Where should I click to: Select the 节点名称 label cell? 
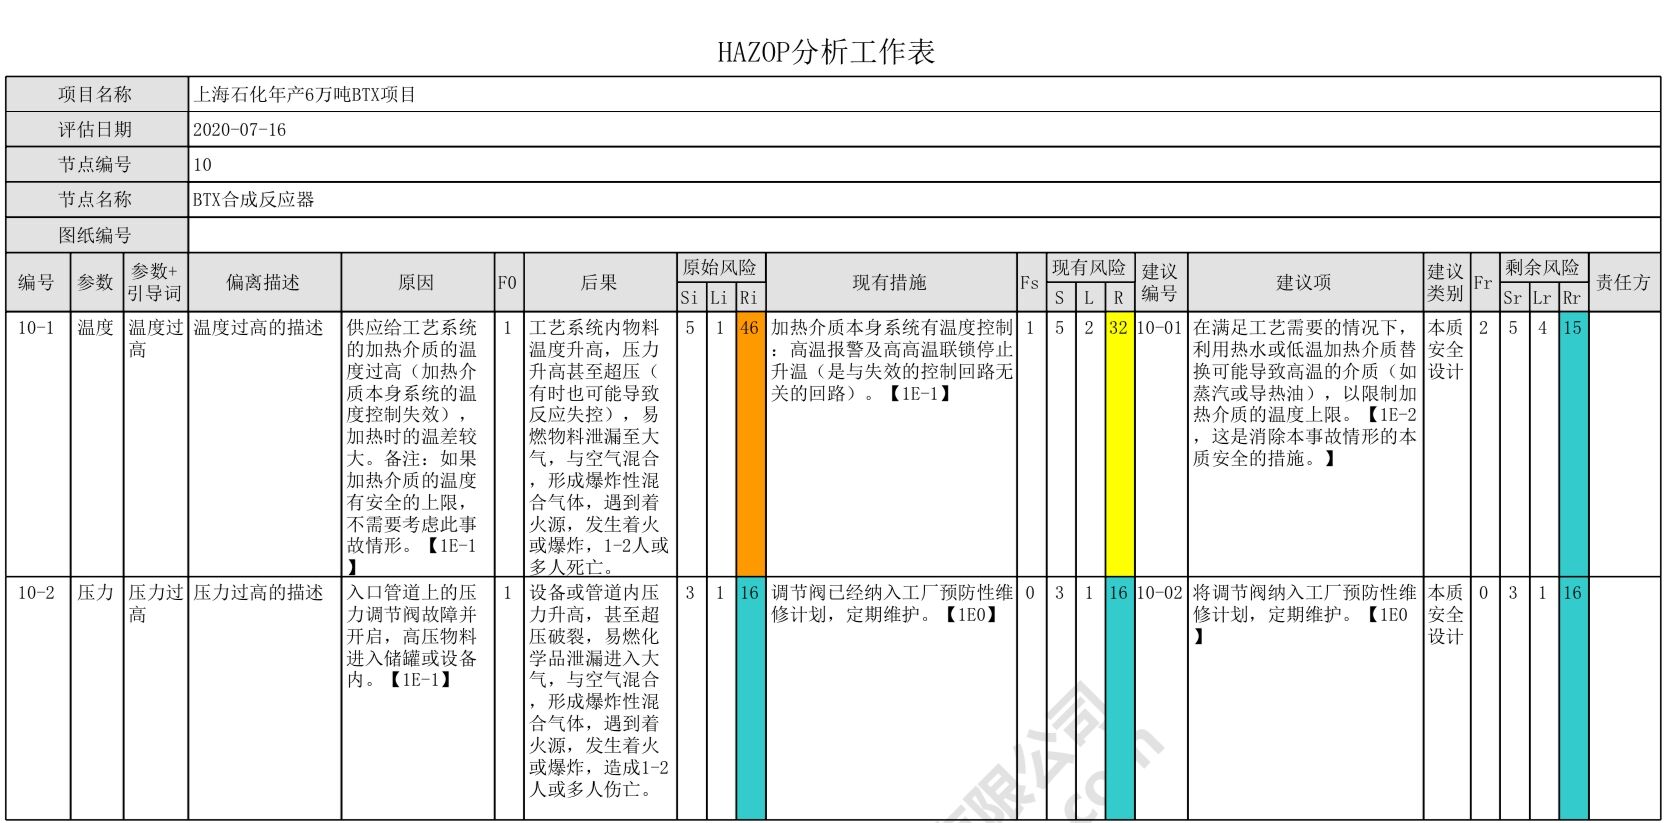click(97, 200)
